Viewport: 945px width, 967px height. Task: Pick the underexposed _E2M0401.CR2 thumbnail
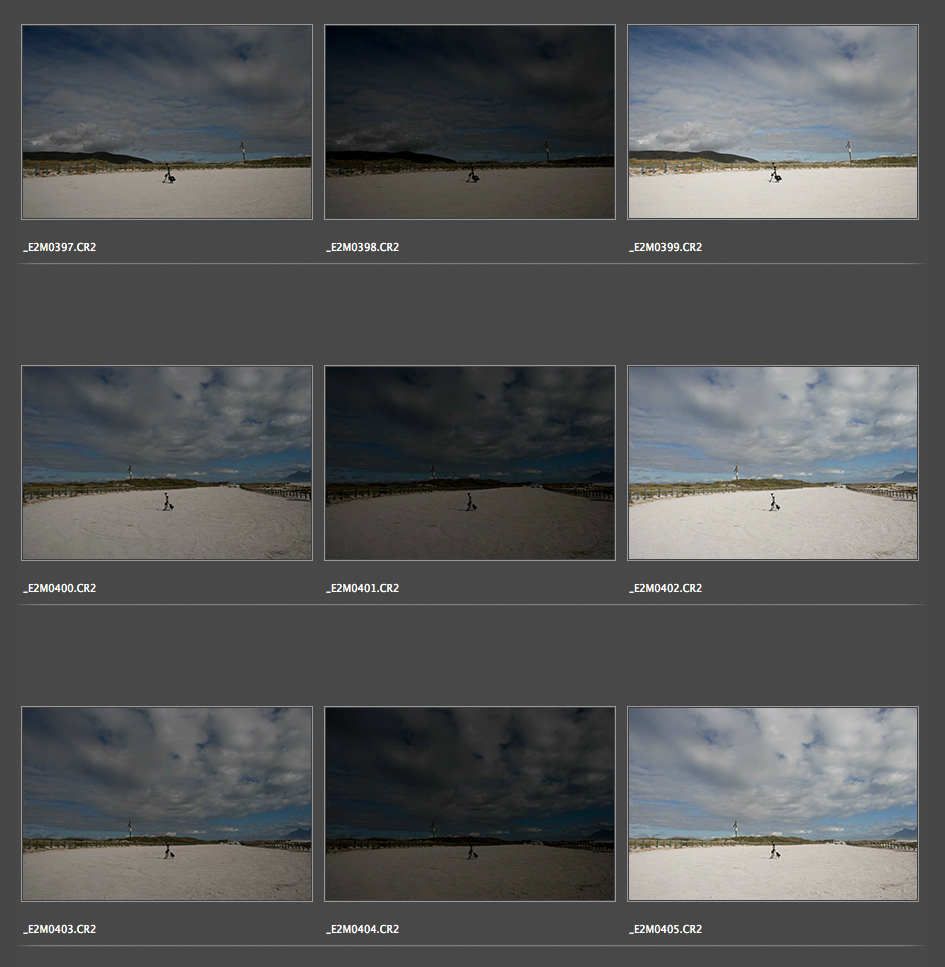click(x=470, y=463)
